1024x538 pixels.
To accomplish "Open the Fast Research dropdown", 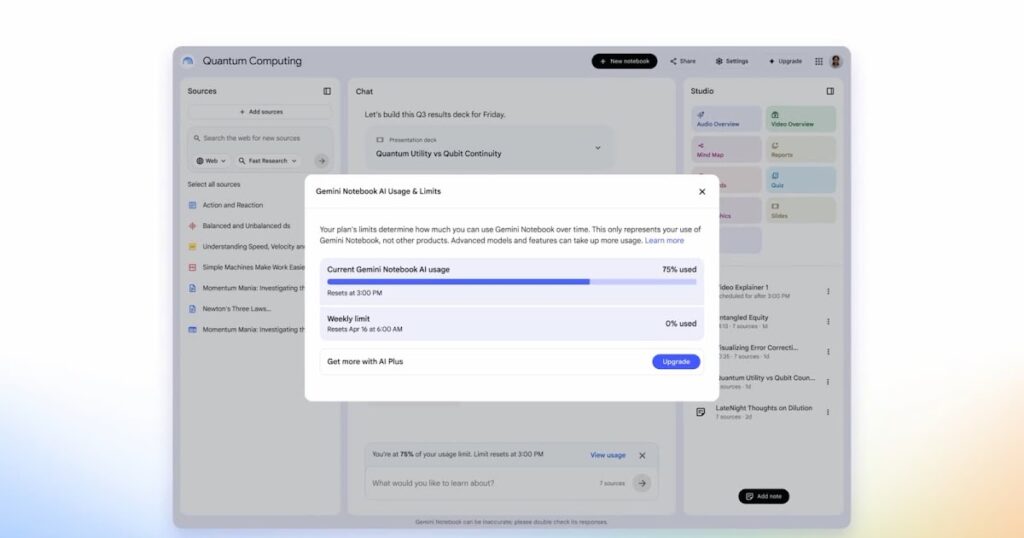I will click(x=267, y=161).
